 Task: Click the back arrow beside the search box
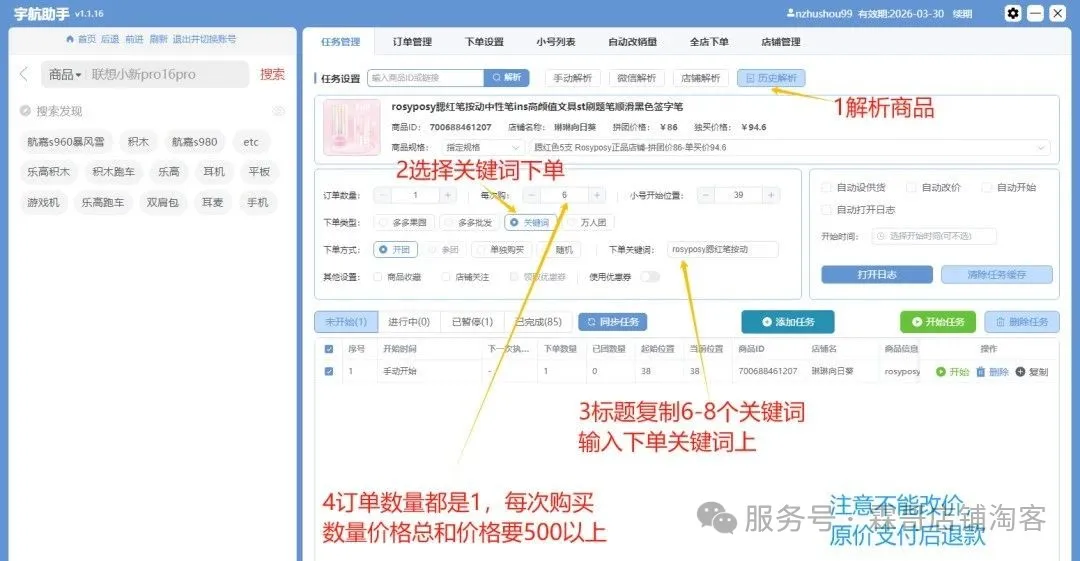coord(24,75)
